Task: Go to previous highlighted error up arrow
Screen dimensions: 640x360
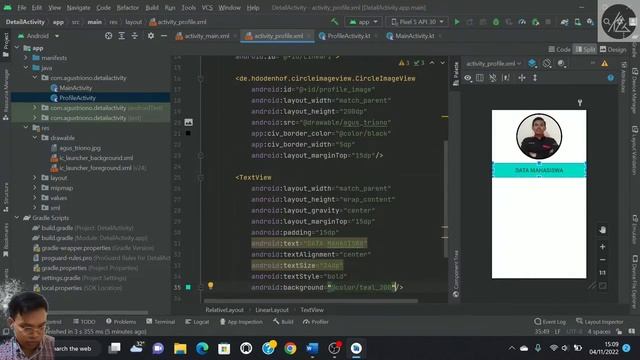Action: point(432,63)
